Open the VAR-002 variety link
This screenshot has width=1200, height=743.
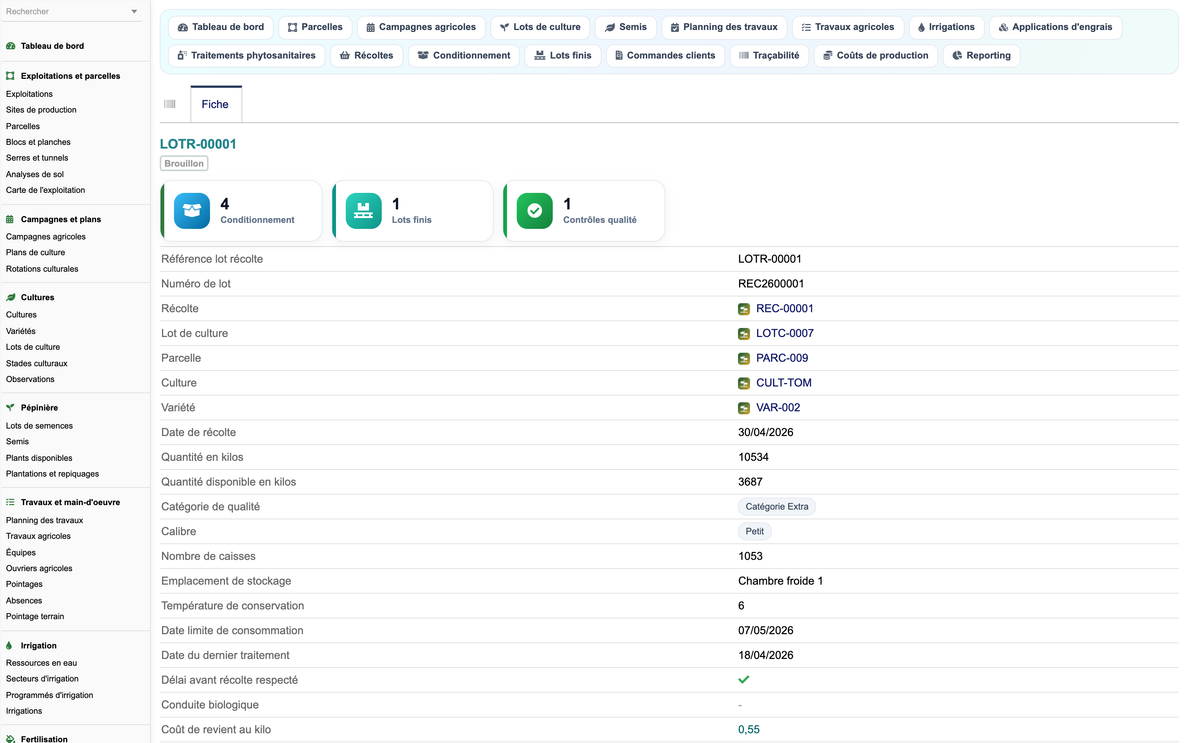778,408
